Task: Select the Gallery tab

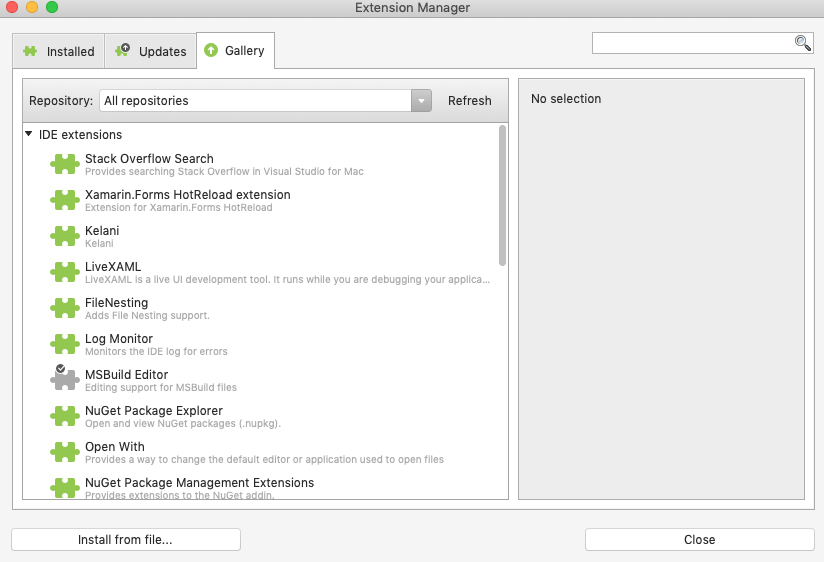Action: [x=235, y=50]
